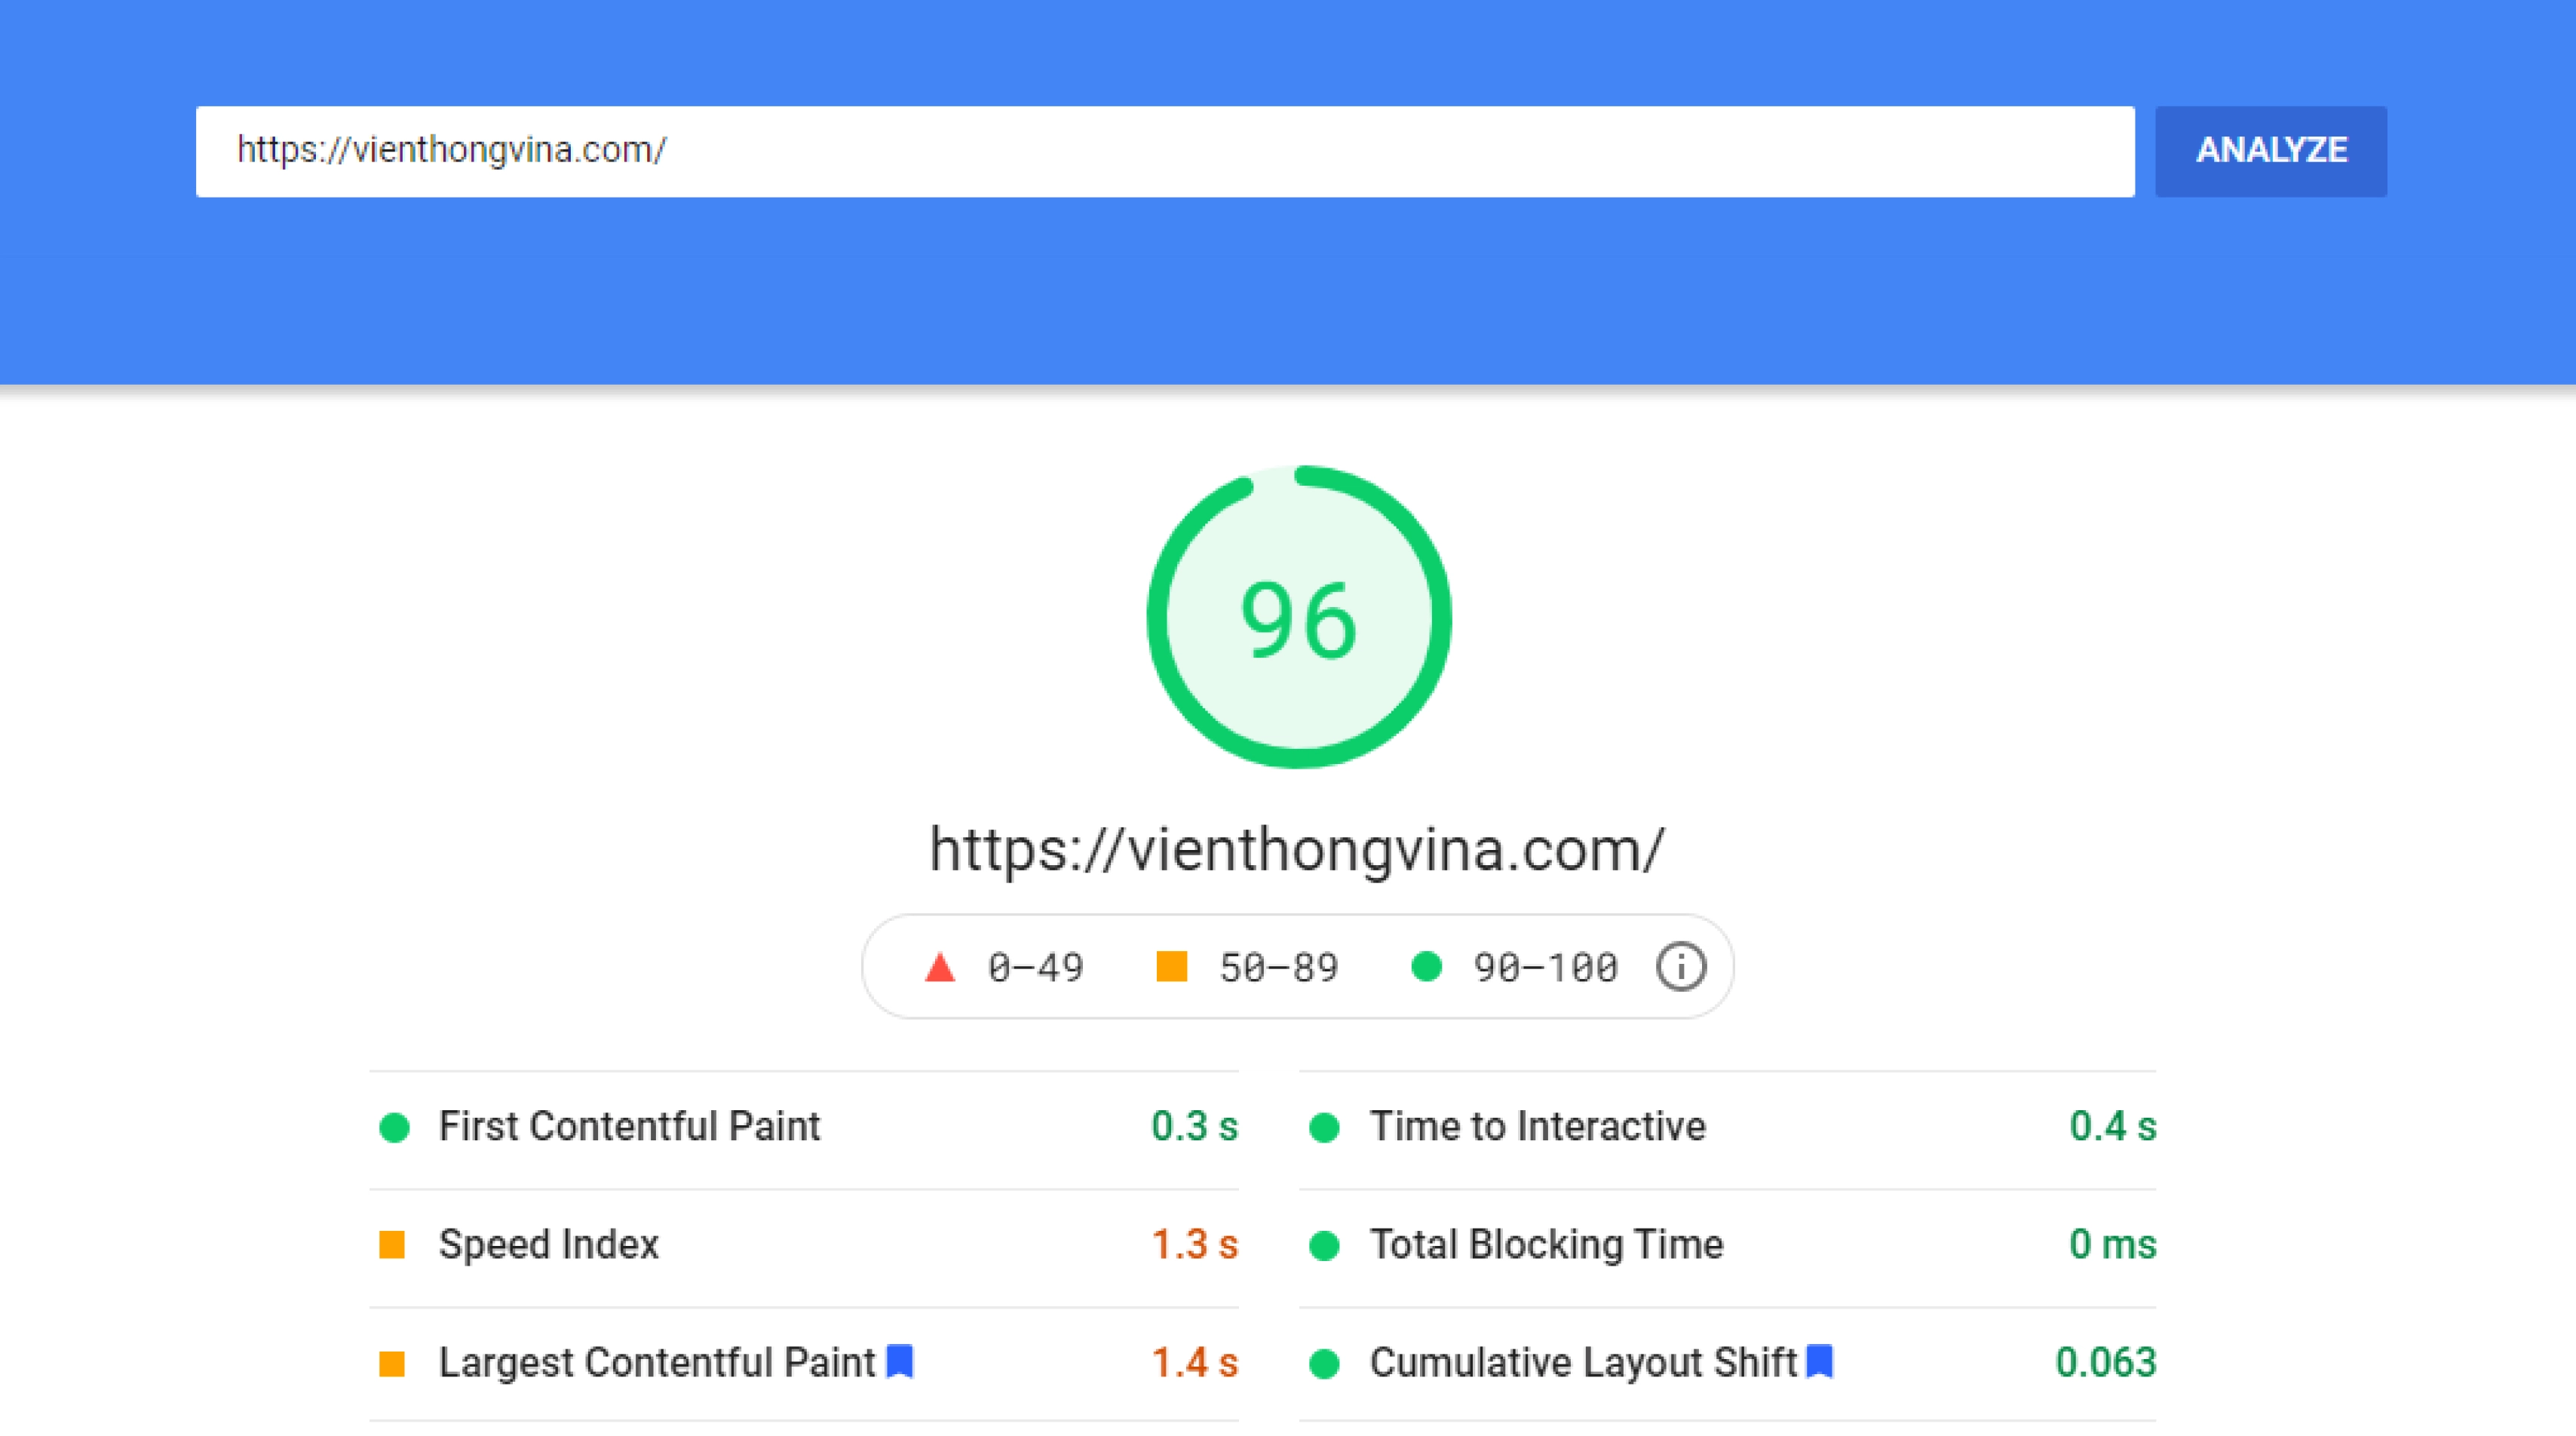Select the Largest Contentful Paint label
Image resolution: width=2576 pixels, height=1436 pixels.
pos(657,1363)
